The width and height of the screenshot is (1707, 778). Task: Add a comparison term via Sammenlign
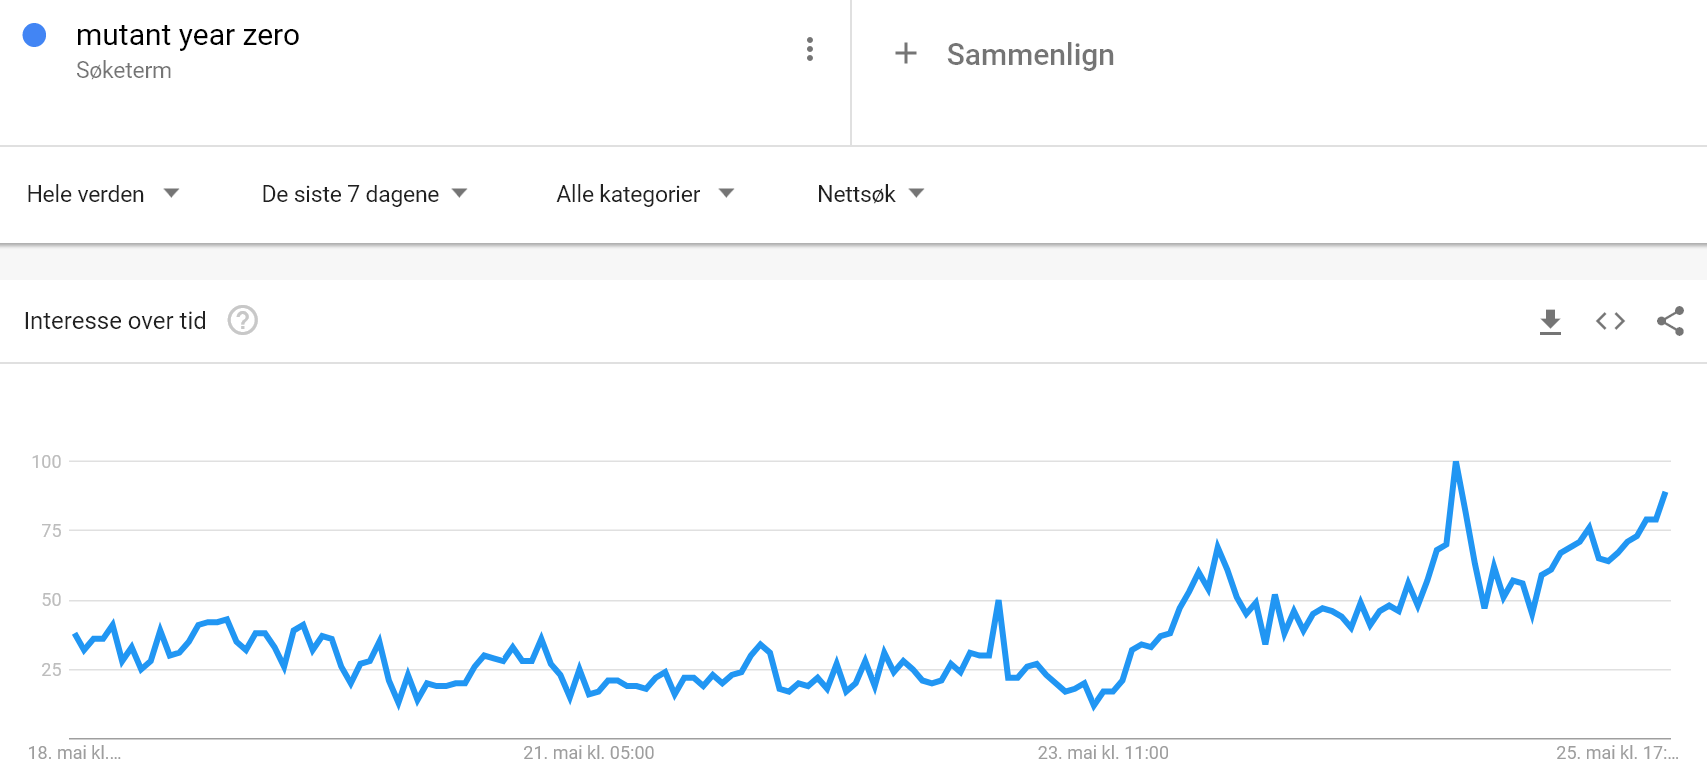click(1030, 54)
